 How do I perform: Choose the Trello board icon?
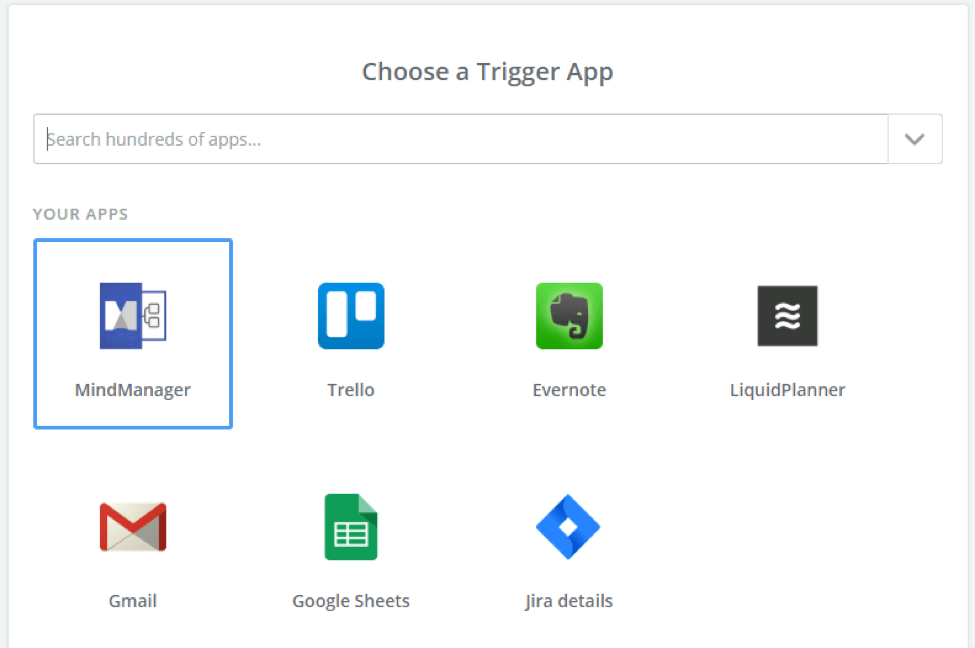351,316
